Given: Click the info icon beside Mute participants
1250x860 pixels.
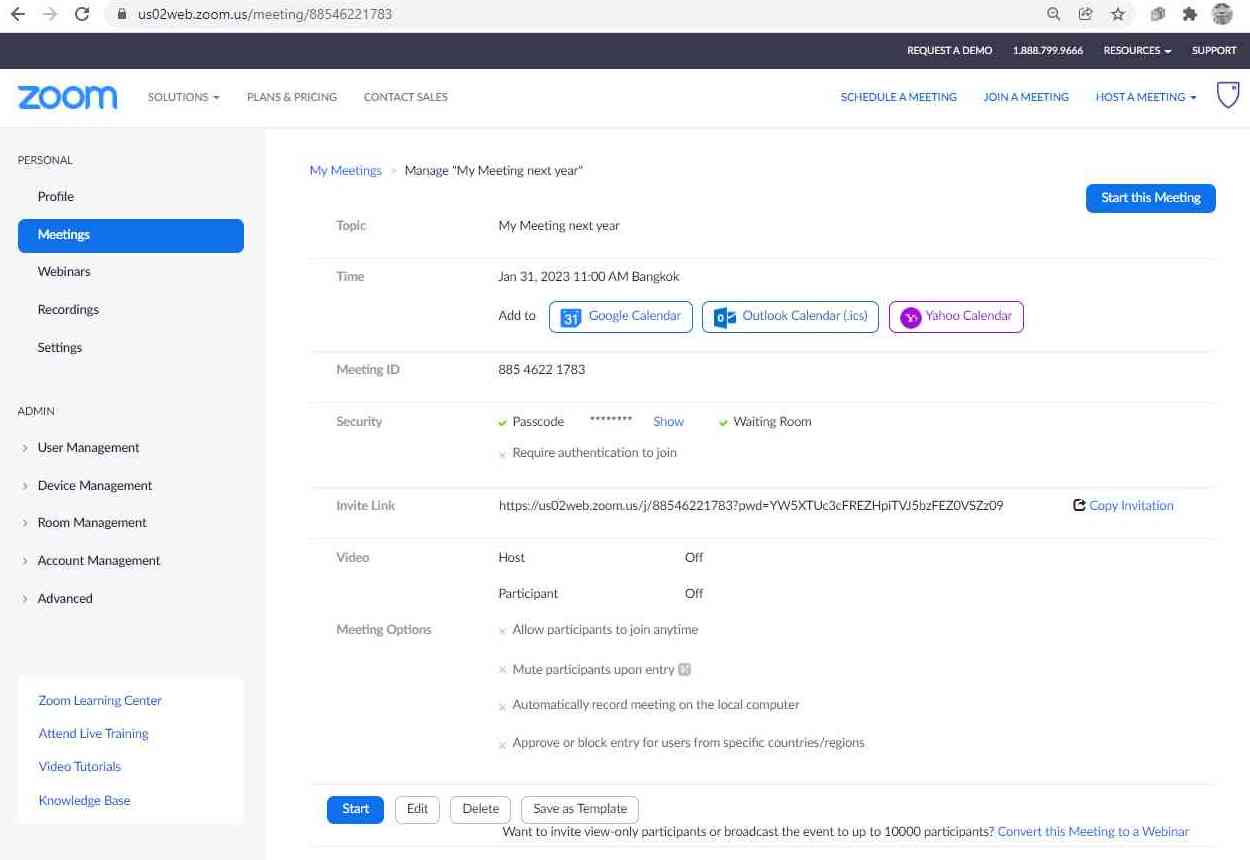Looking at the screenshot, I should (x=685, y=669).
